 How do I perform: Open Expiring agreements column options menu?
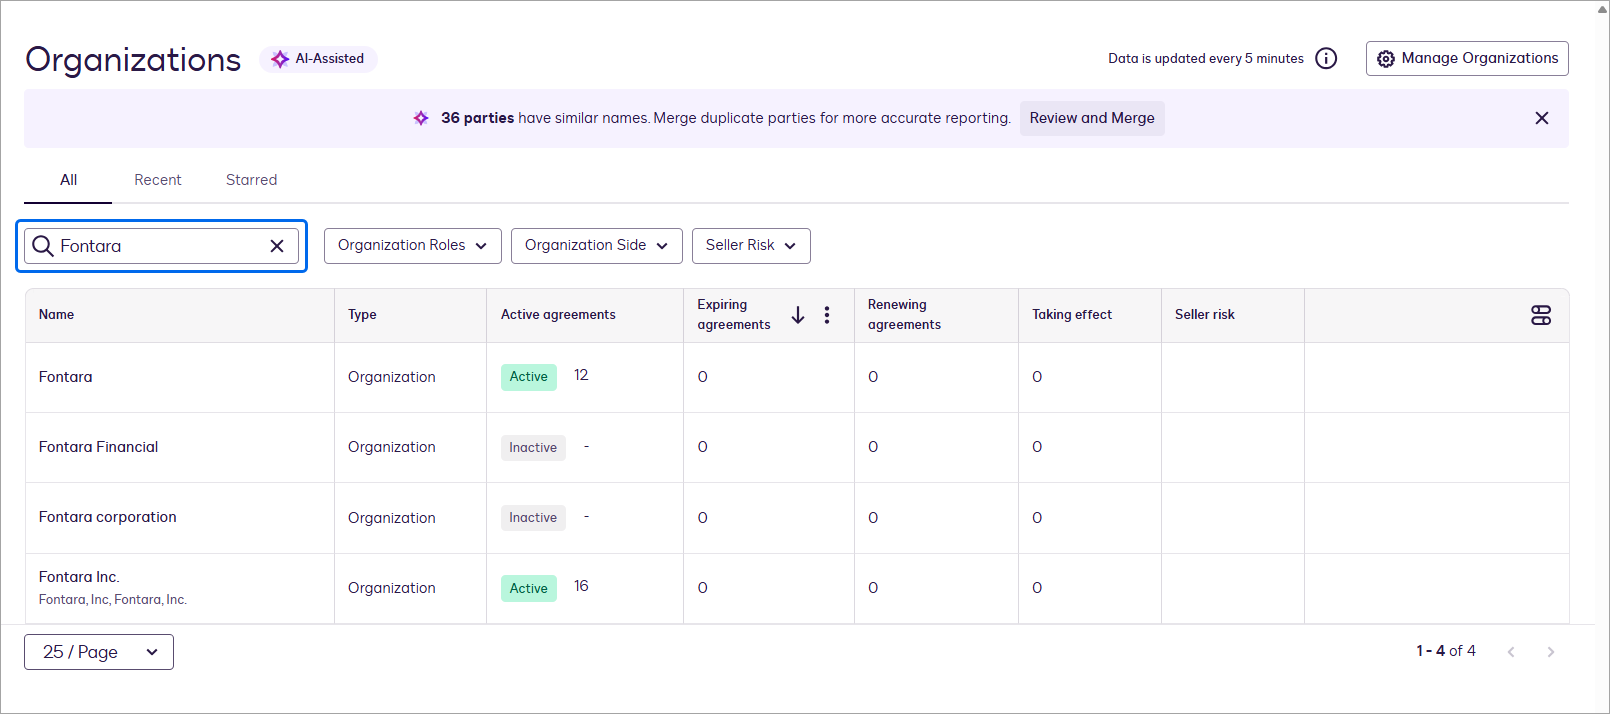(827, 315)
